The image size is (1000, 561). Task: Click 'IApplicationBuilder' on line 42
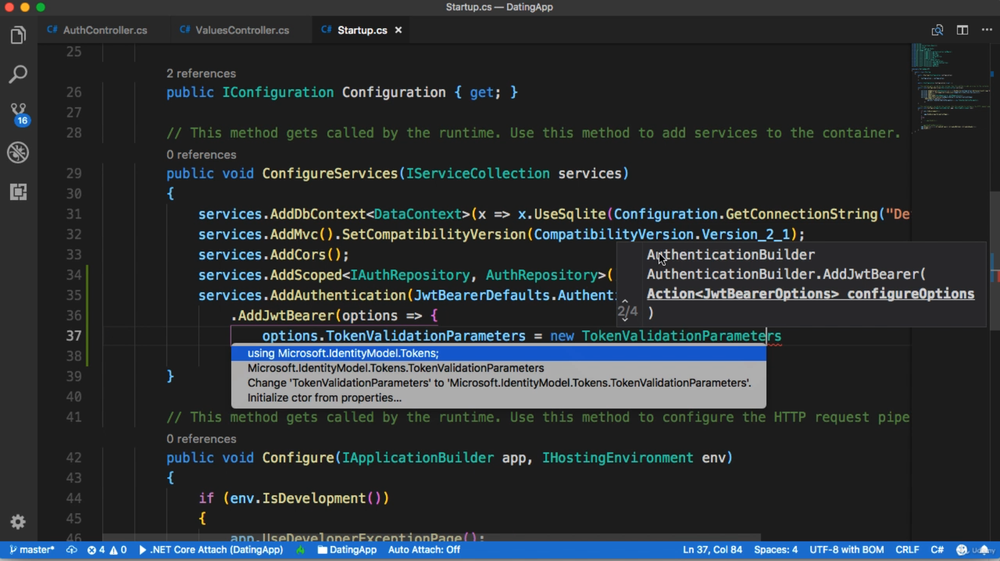coord(418,458)
